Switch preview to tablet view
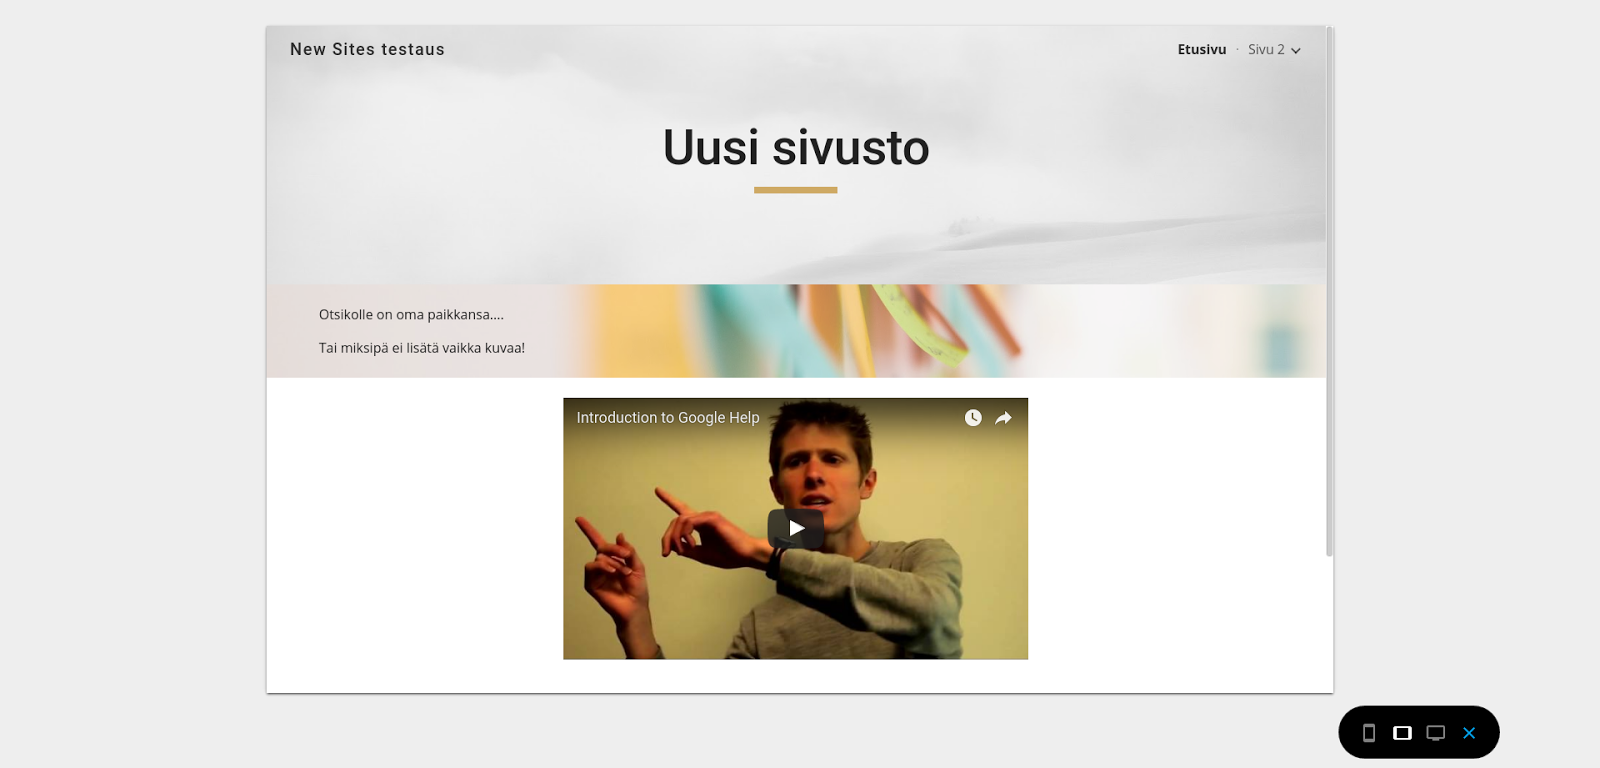Screen dimensions: 1600x768 click(x=1402, y=733)
